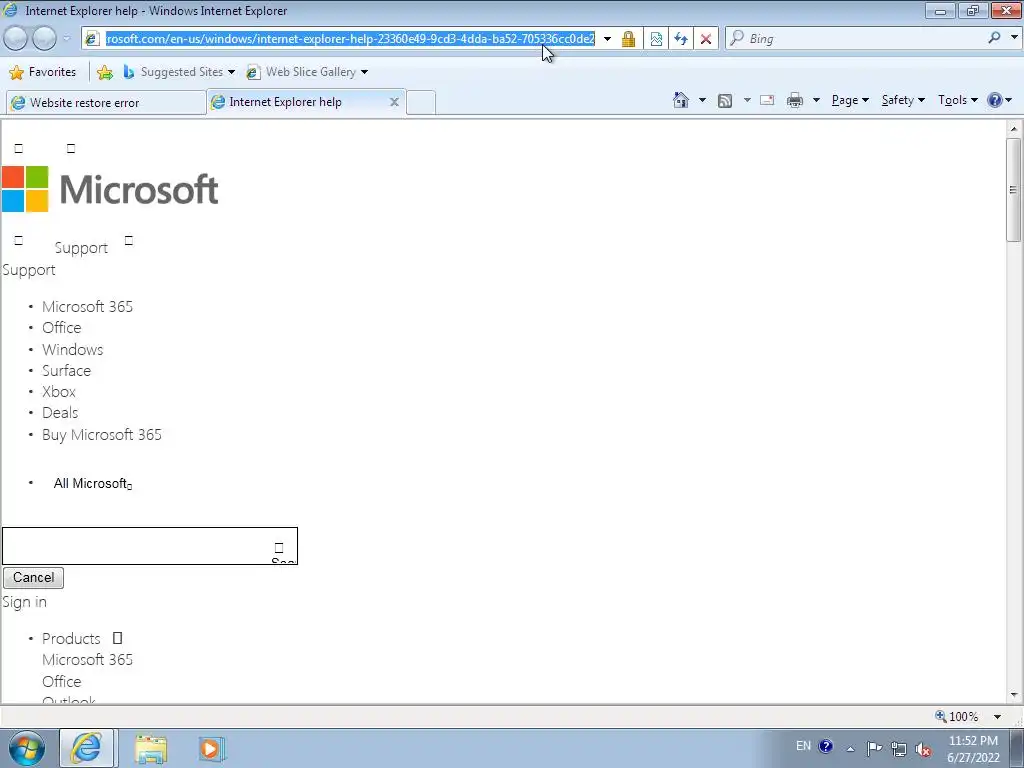Open the Surface nav link
The width and height of the screenshot is (1024, 768).
coord(67,370)
